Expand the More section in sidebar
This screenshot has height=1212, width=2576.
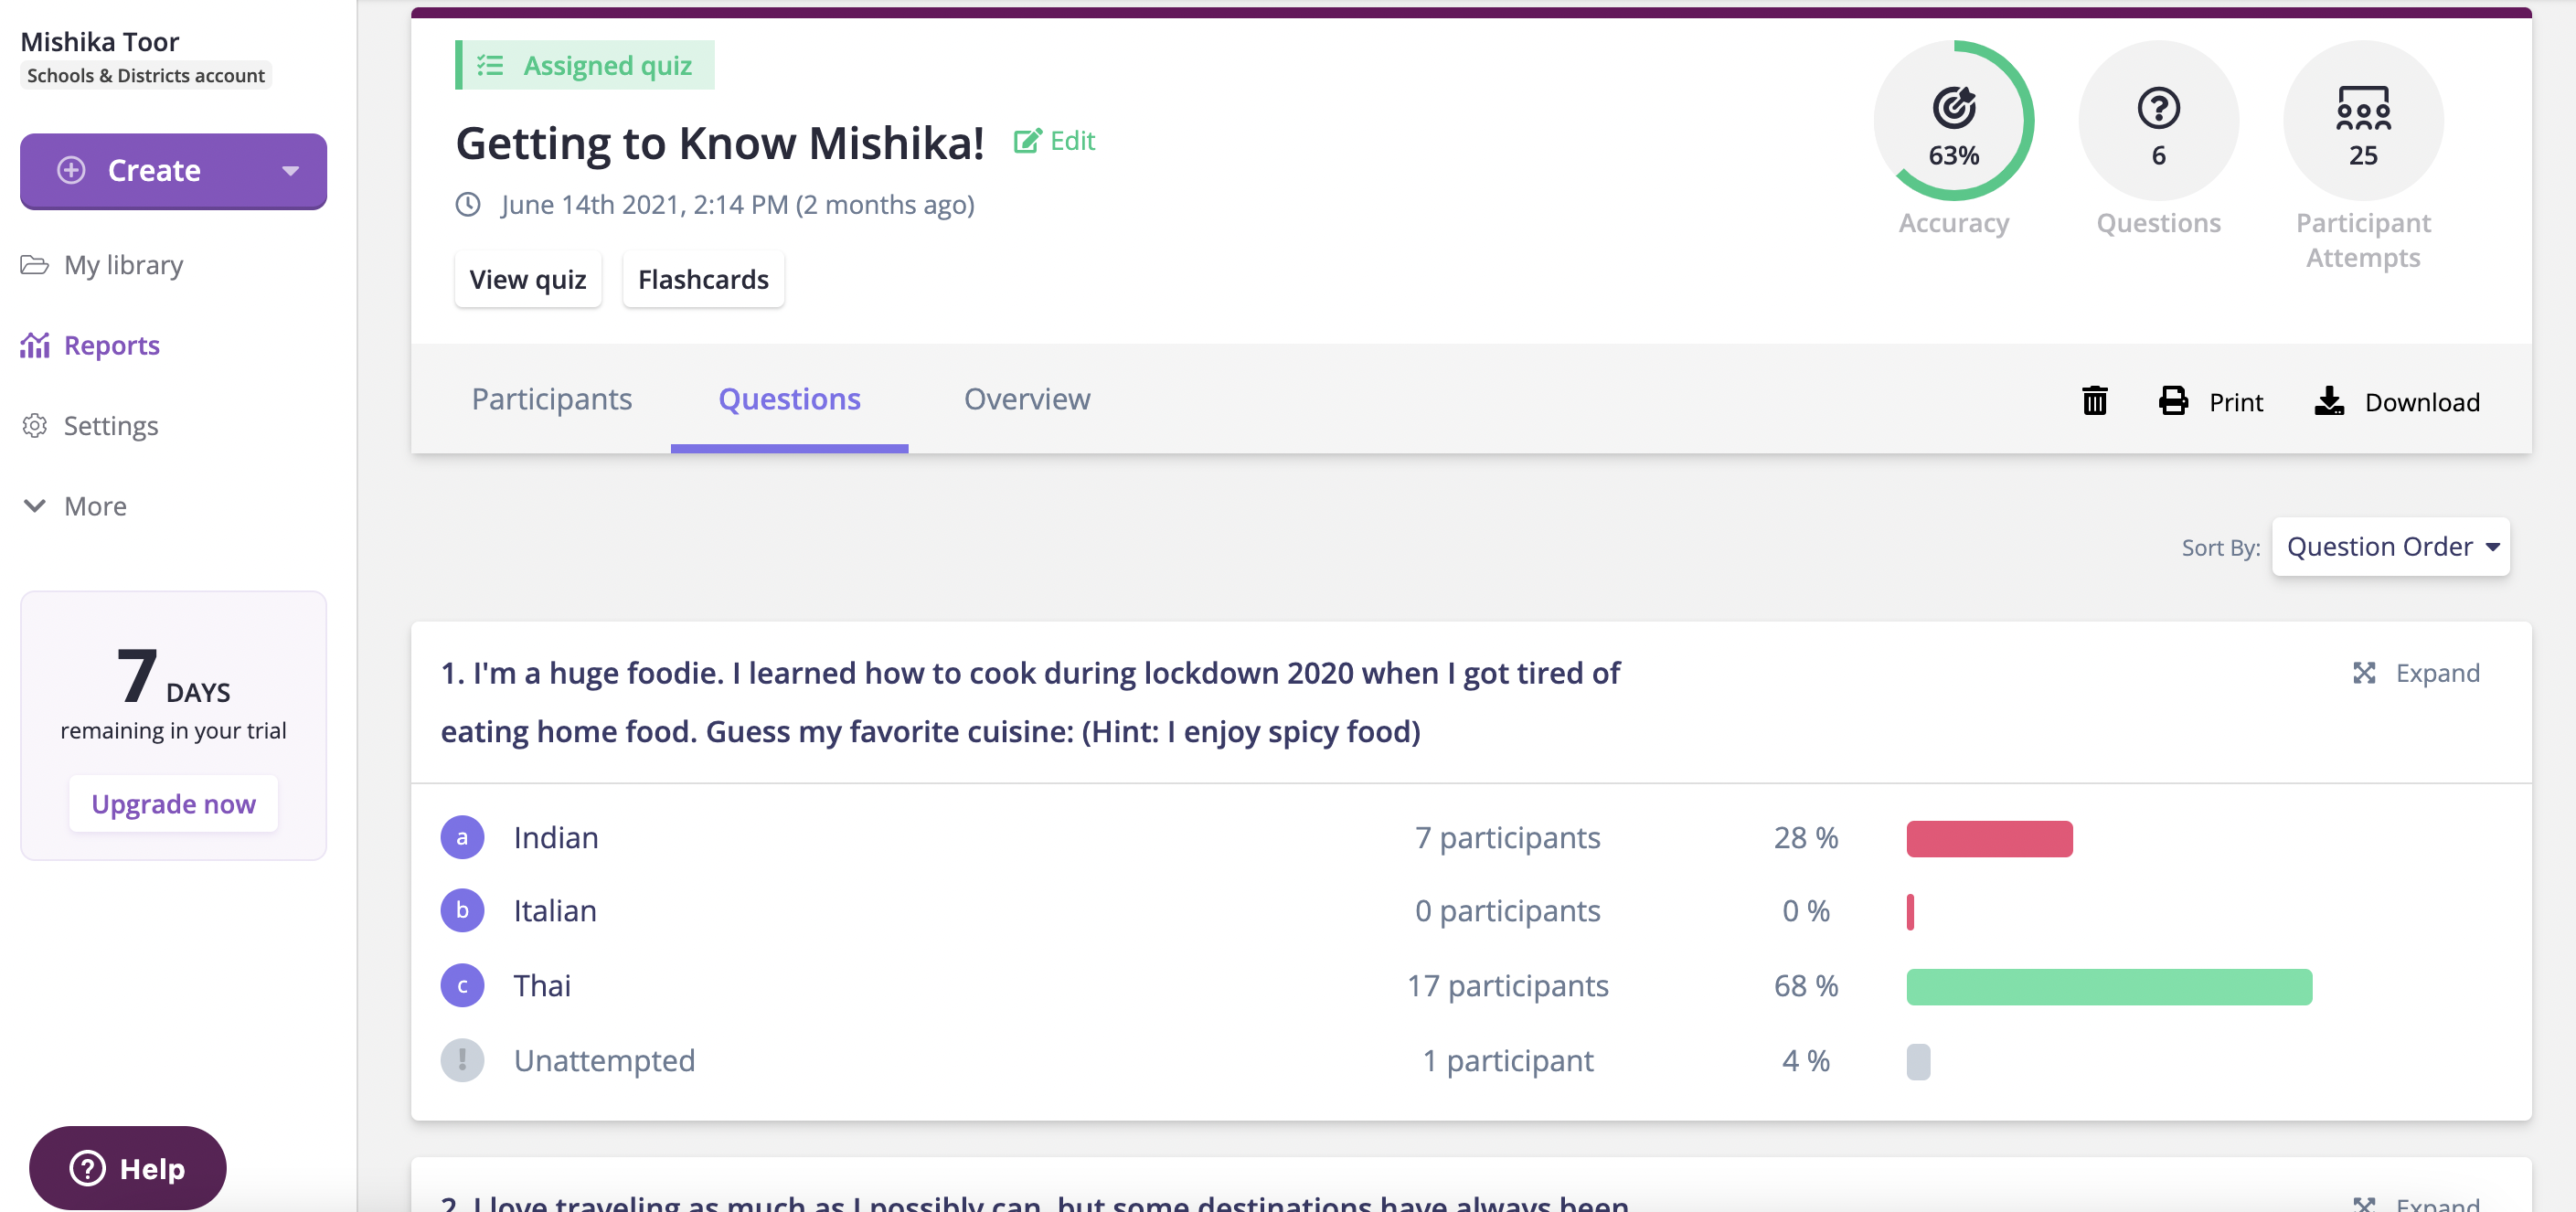75,506
